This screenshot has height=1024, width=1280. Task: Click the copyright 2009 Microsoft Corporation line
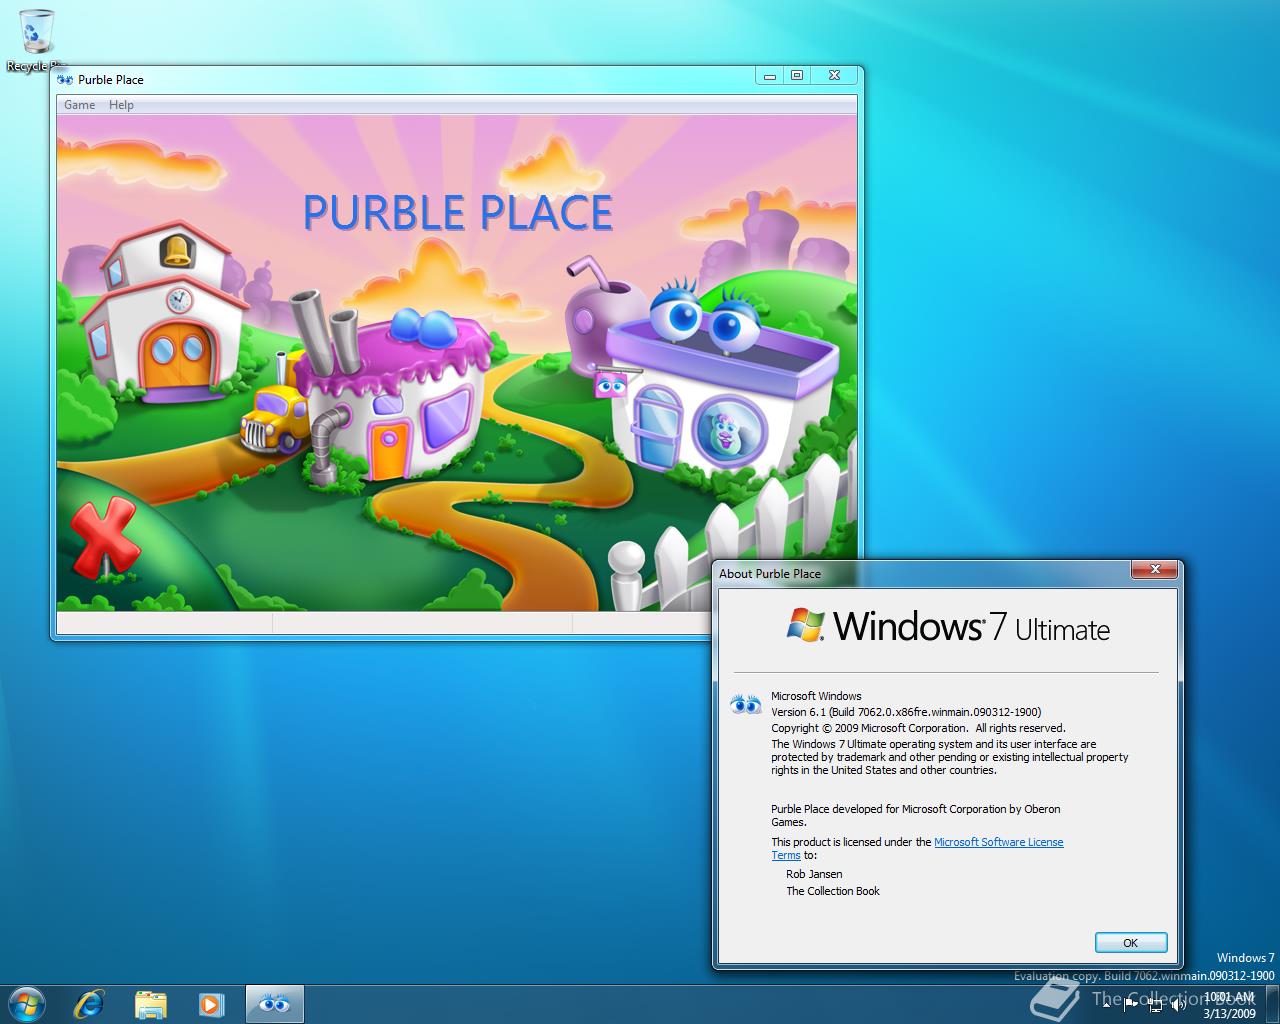[918, 728]
